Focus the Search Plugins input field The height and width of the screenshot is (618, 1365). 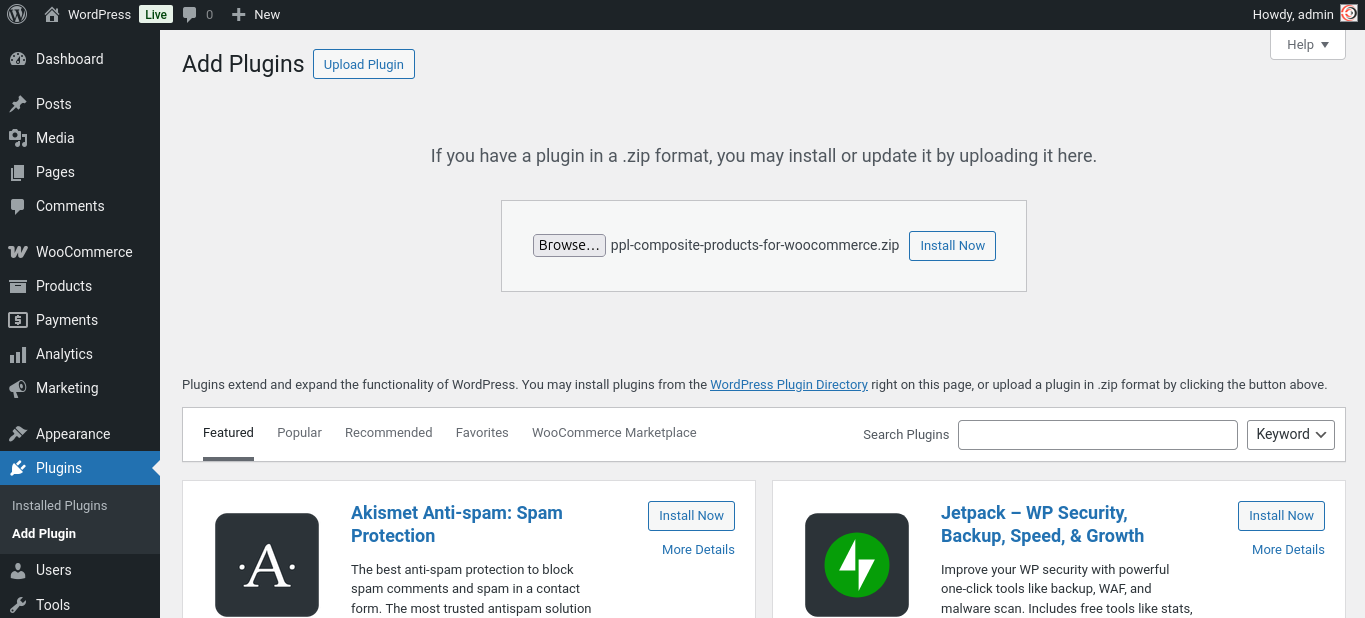pyautogui.click(x=1097, y=435)
